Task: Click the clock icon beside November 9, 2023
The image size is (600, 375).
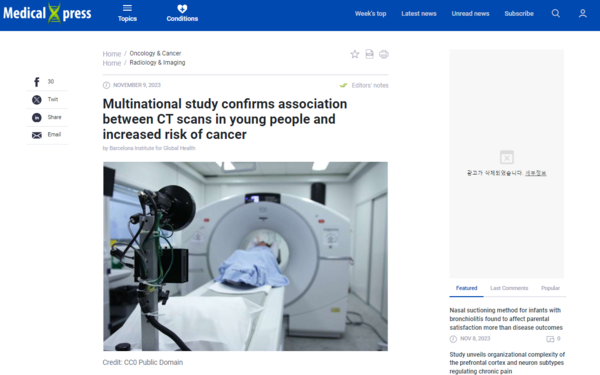Action: coord(106,85)
